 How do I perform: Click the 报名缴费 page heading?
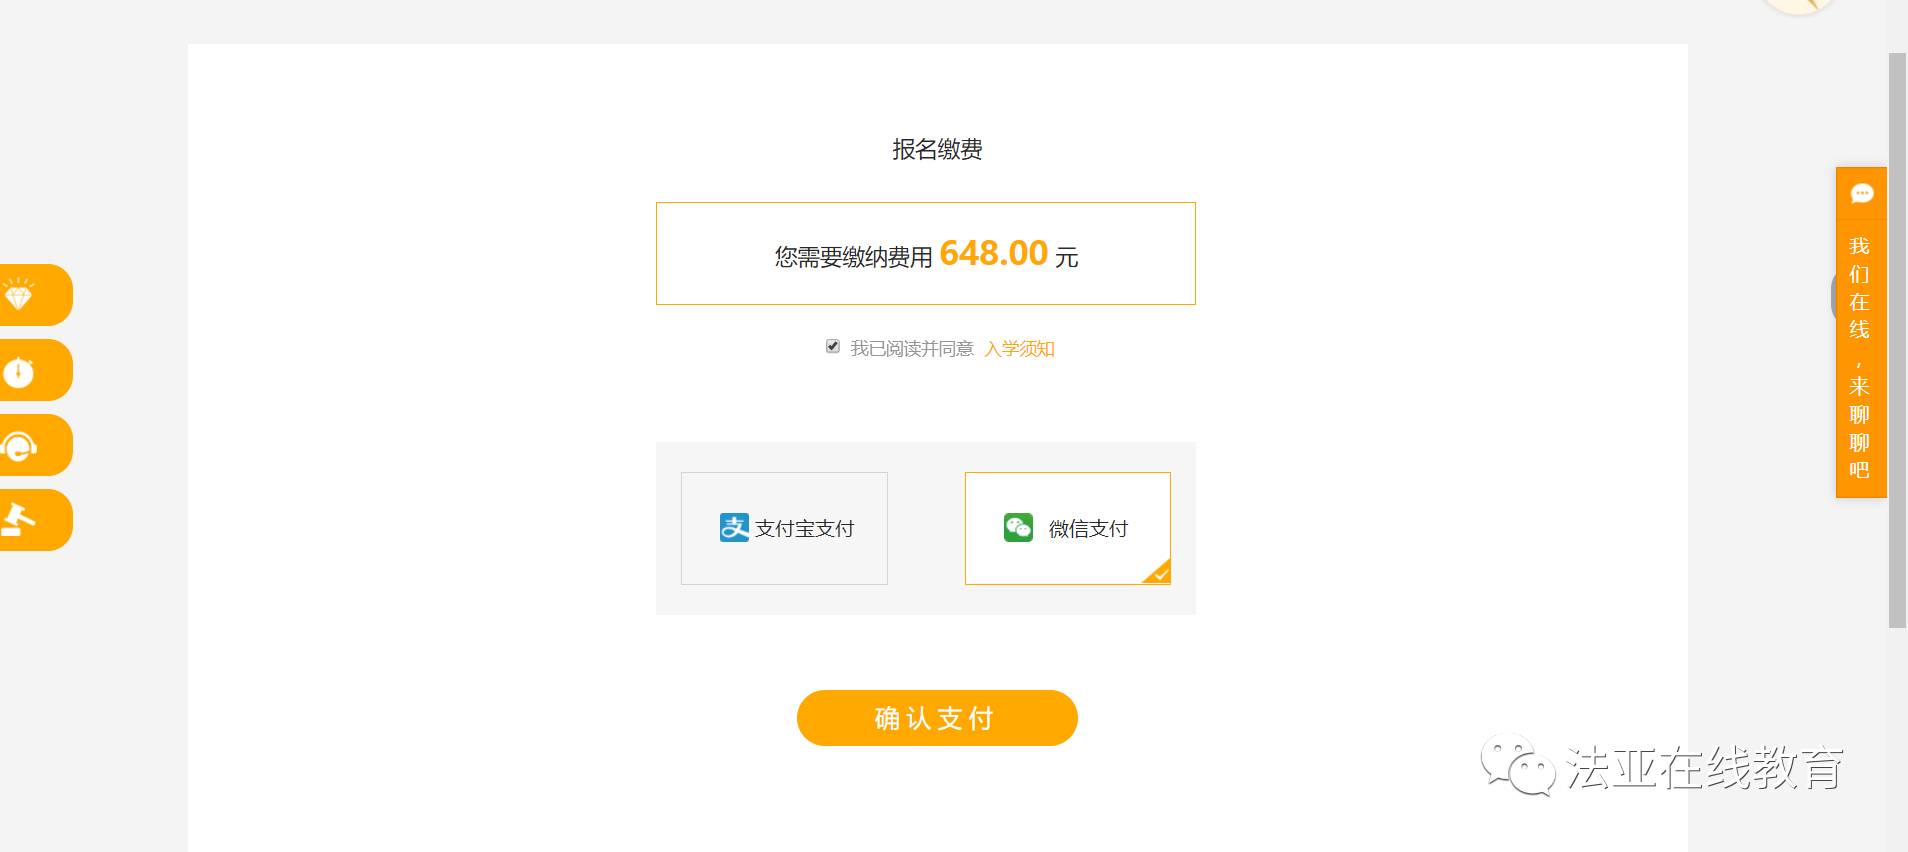coord(937,150)
